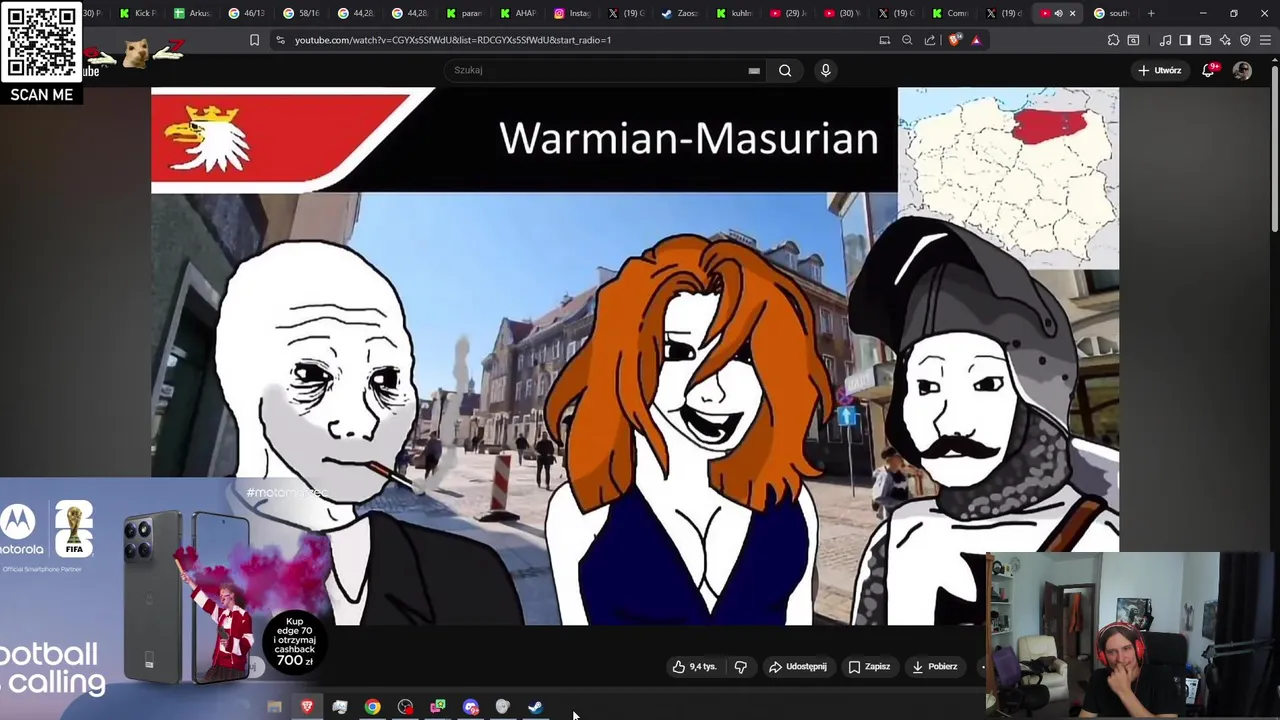Viewport: 1280px width, 720px height.
Task: Open the browser extensions puzzle icon
Action: 1113,40
